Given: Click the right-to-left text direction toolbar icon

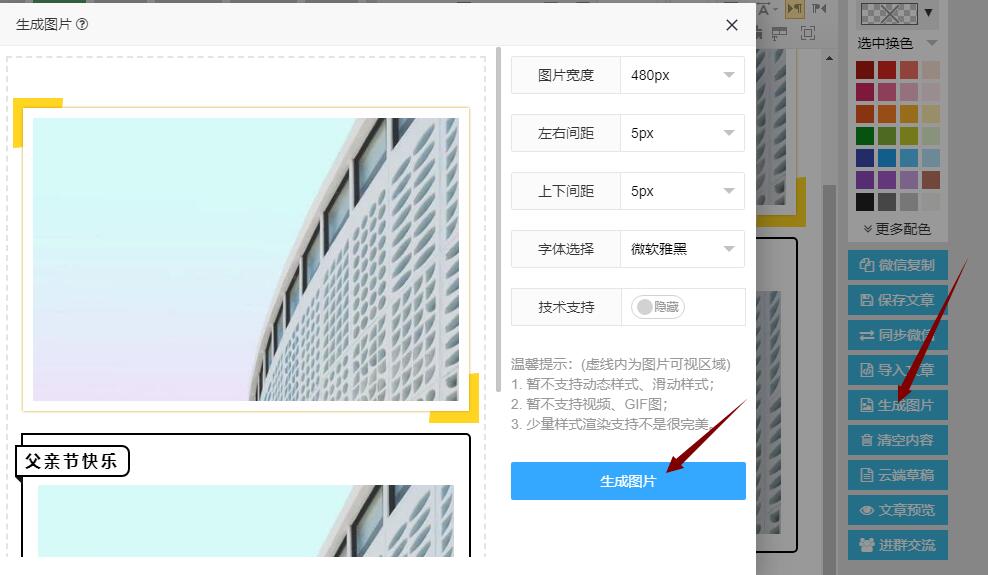Looking at the screenshot, I should [819, 9].
